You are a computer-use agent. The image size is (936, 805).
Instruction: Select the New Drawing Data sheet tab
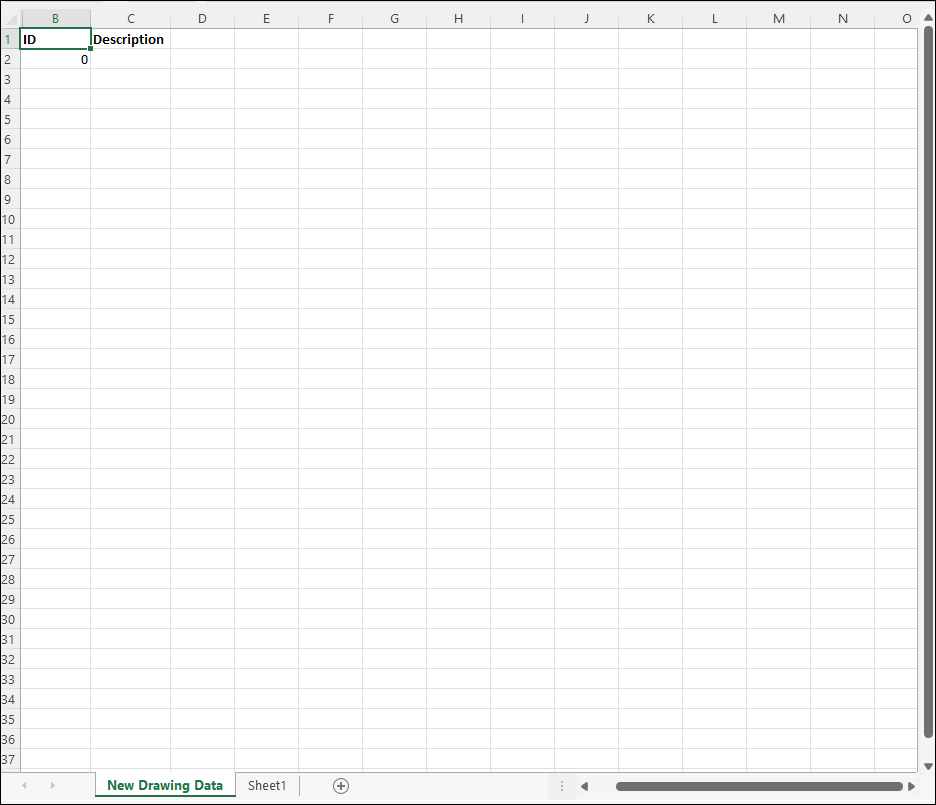(x=165, y=786)
